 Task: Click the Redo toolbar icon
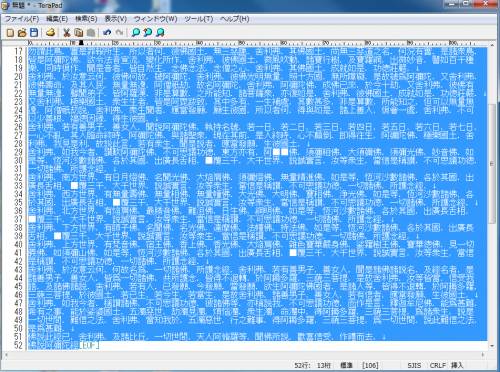119,33
